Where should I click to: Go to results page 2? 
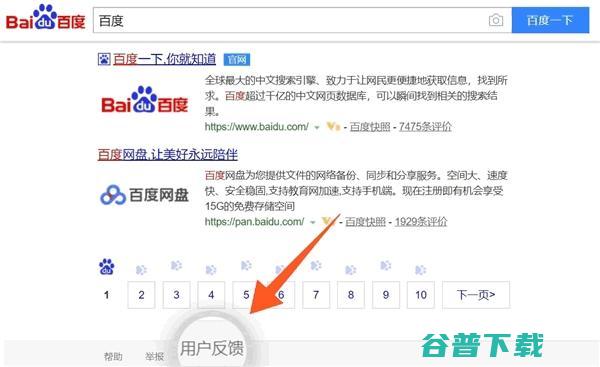(141, 295)
